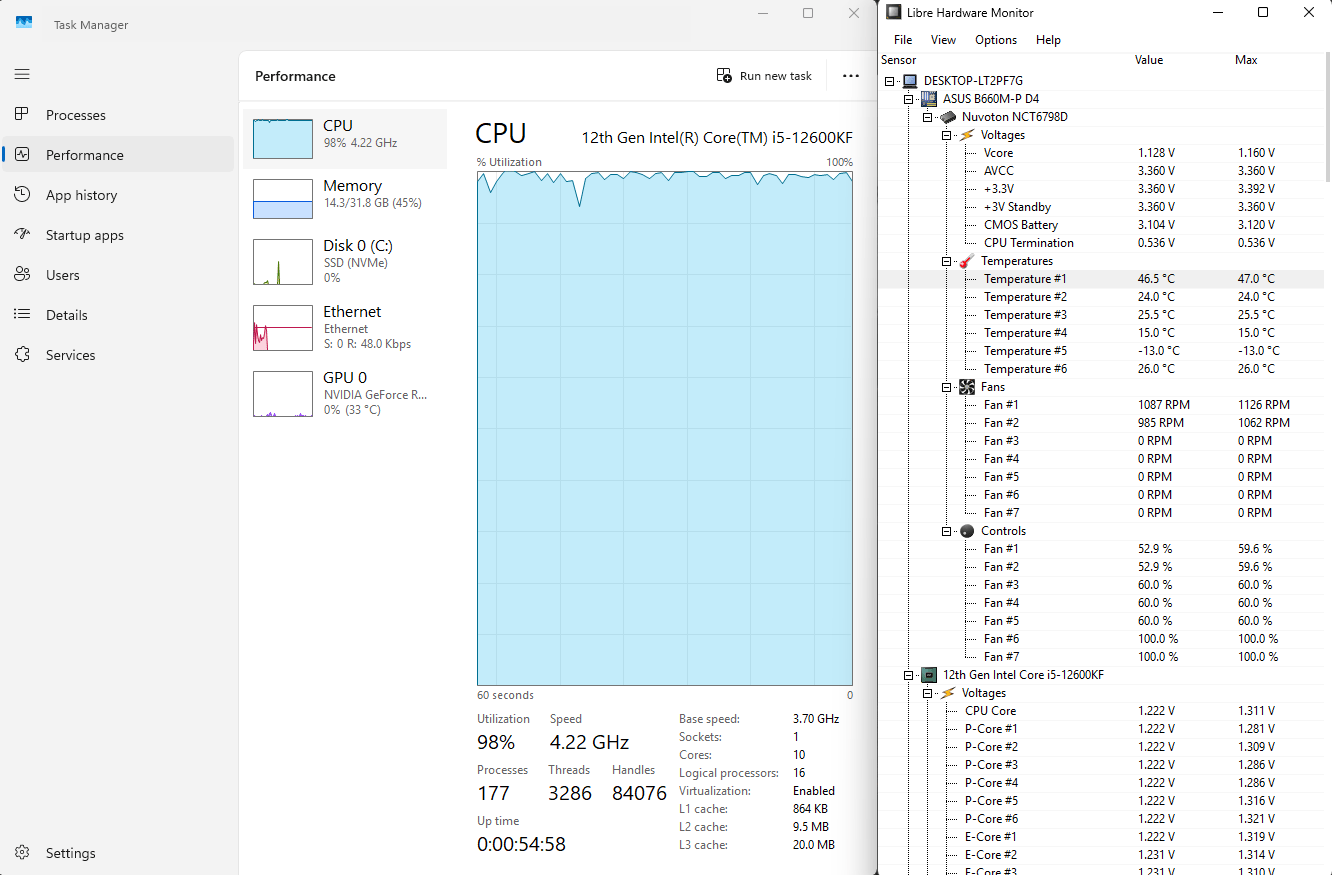Click the Up time value 0:00:54:58
The height and width of the screenshot is (875, 1332).
click(521, 844)
